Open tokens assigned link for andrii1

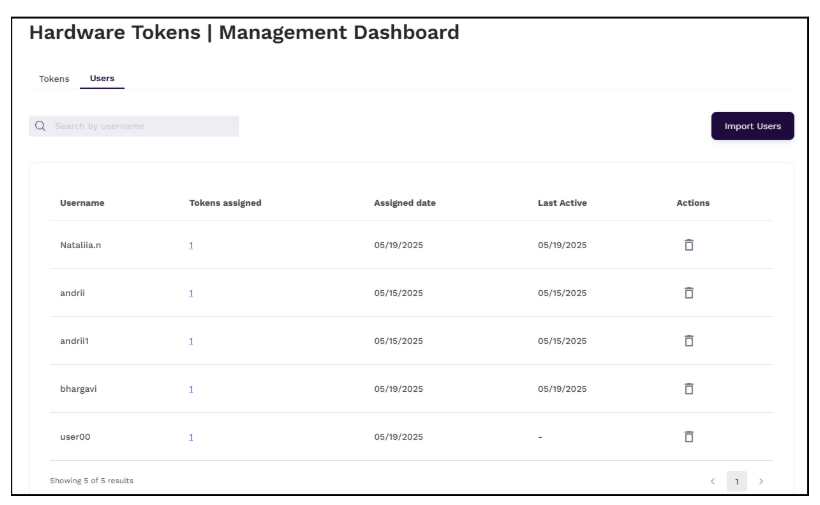pyautogui.click(x=190, y=341)
